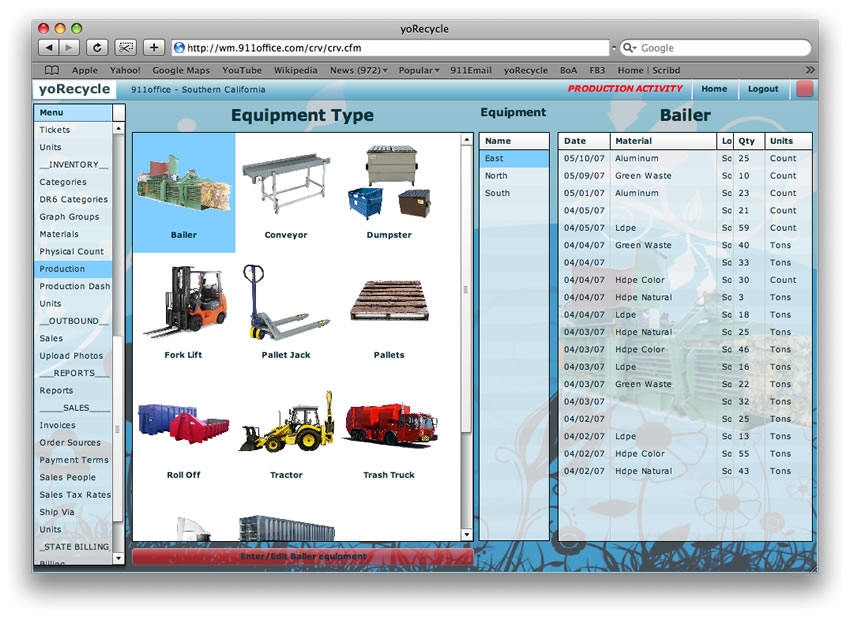The height and width of the screenshot is (617, 850).
Task: Open Invoices from the menu
Action: (x=57, y=425)
